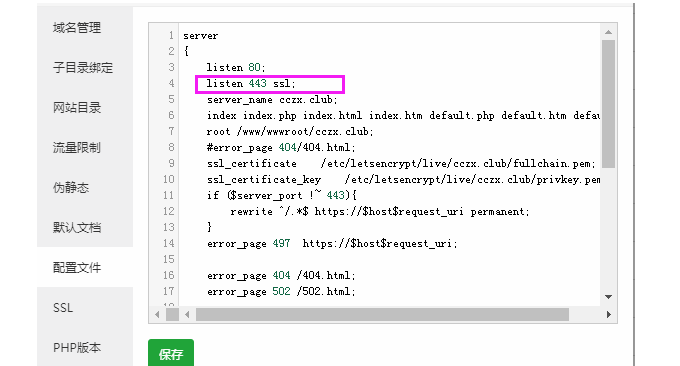Click the index directive on line 6

[403, 115]
